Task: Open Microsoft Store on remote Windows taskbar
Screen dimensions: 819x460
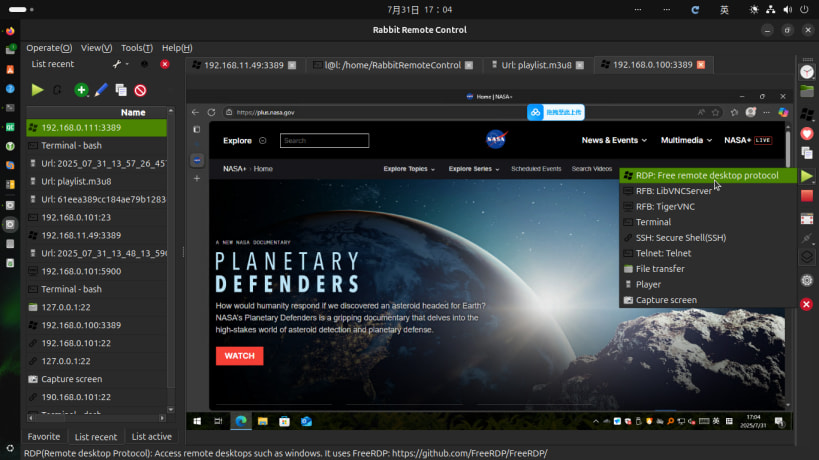Action: click(x=284, y=421)
